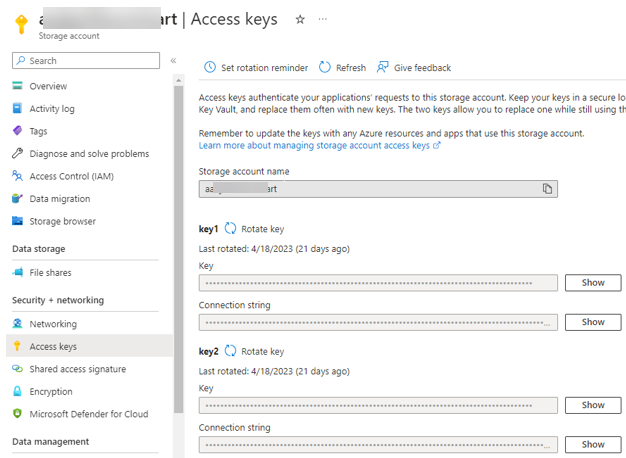Open Data migration page
Viewport: 626px width, 458px height.
(60, 199)
